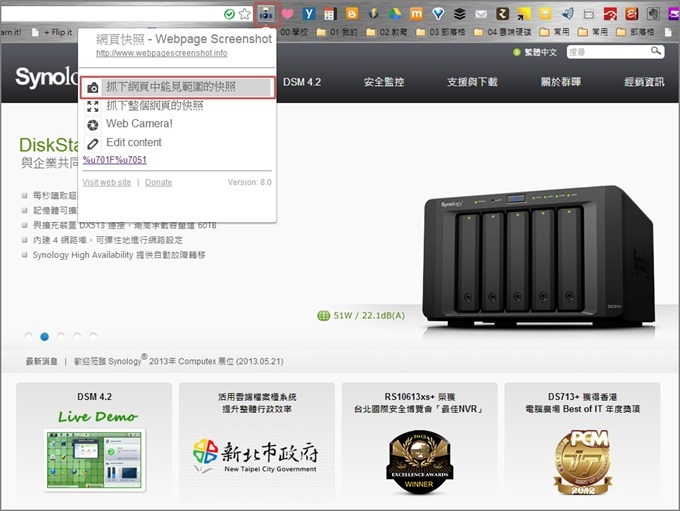The height and width of the screenshot is (511, 680).
Task: Click the + Flip it bookmarklet
Action: (x=52, y=32)
